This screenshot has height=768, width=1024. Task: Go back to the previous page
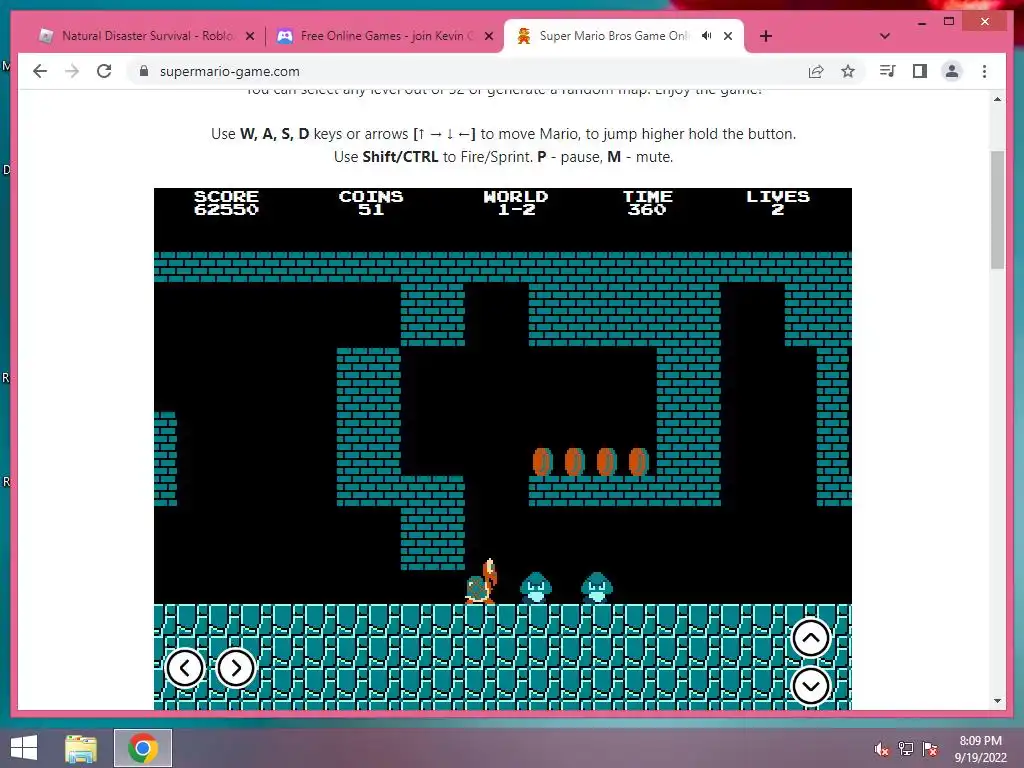tap(40, 71)
